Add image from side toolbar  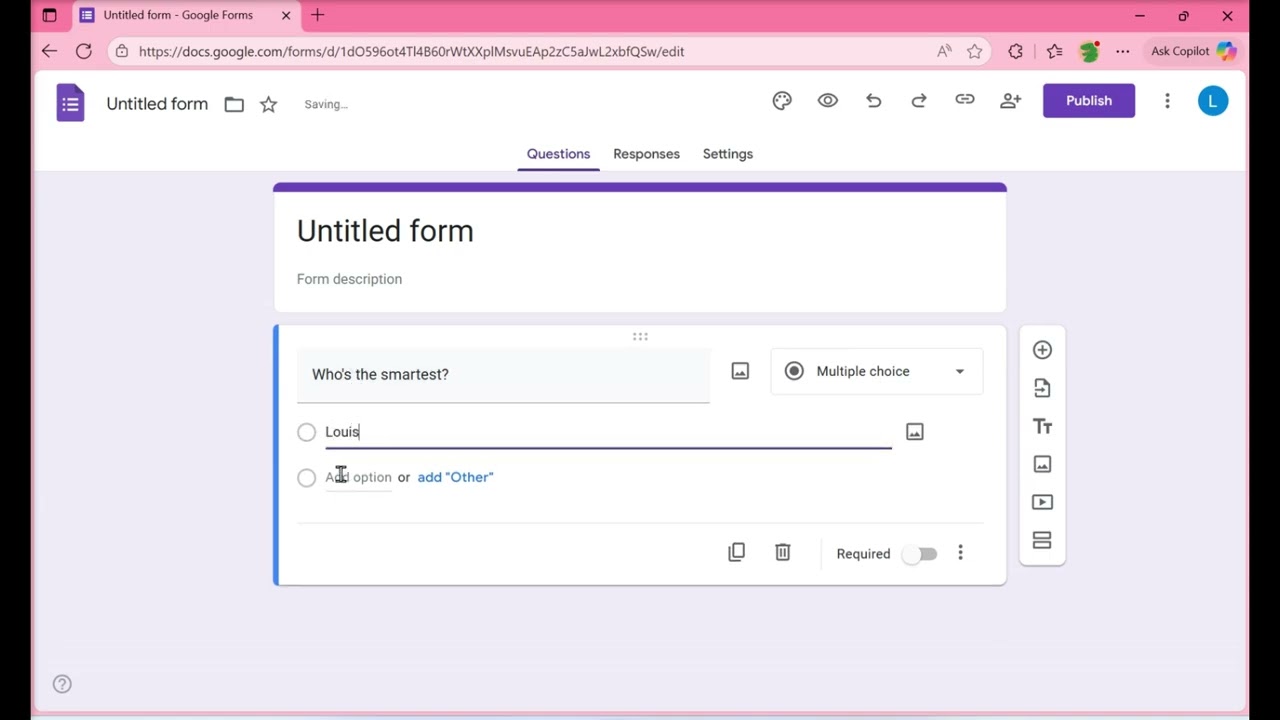[x=1042, y=464]
